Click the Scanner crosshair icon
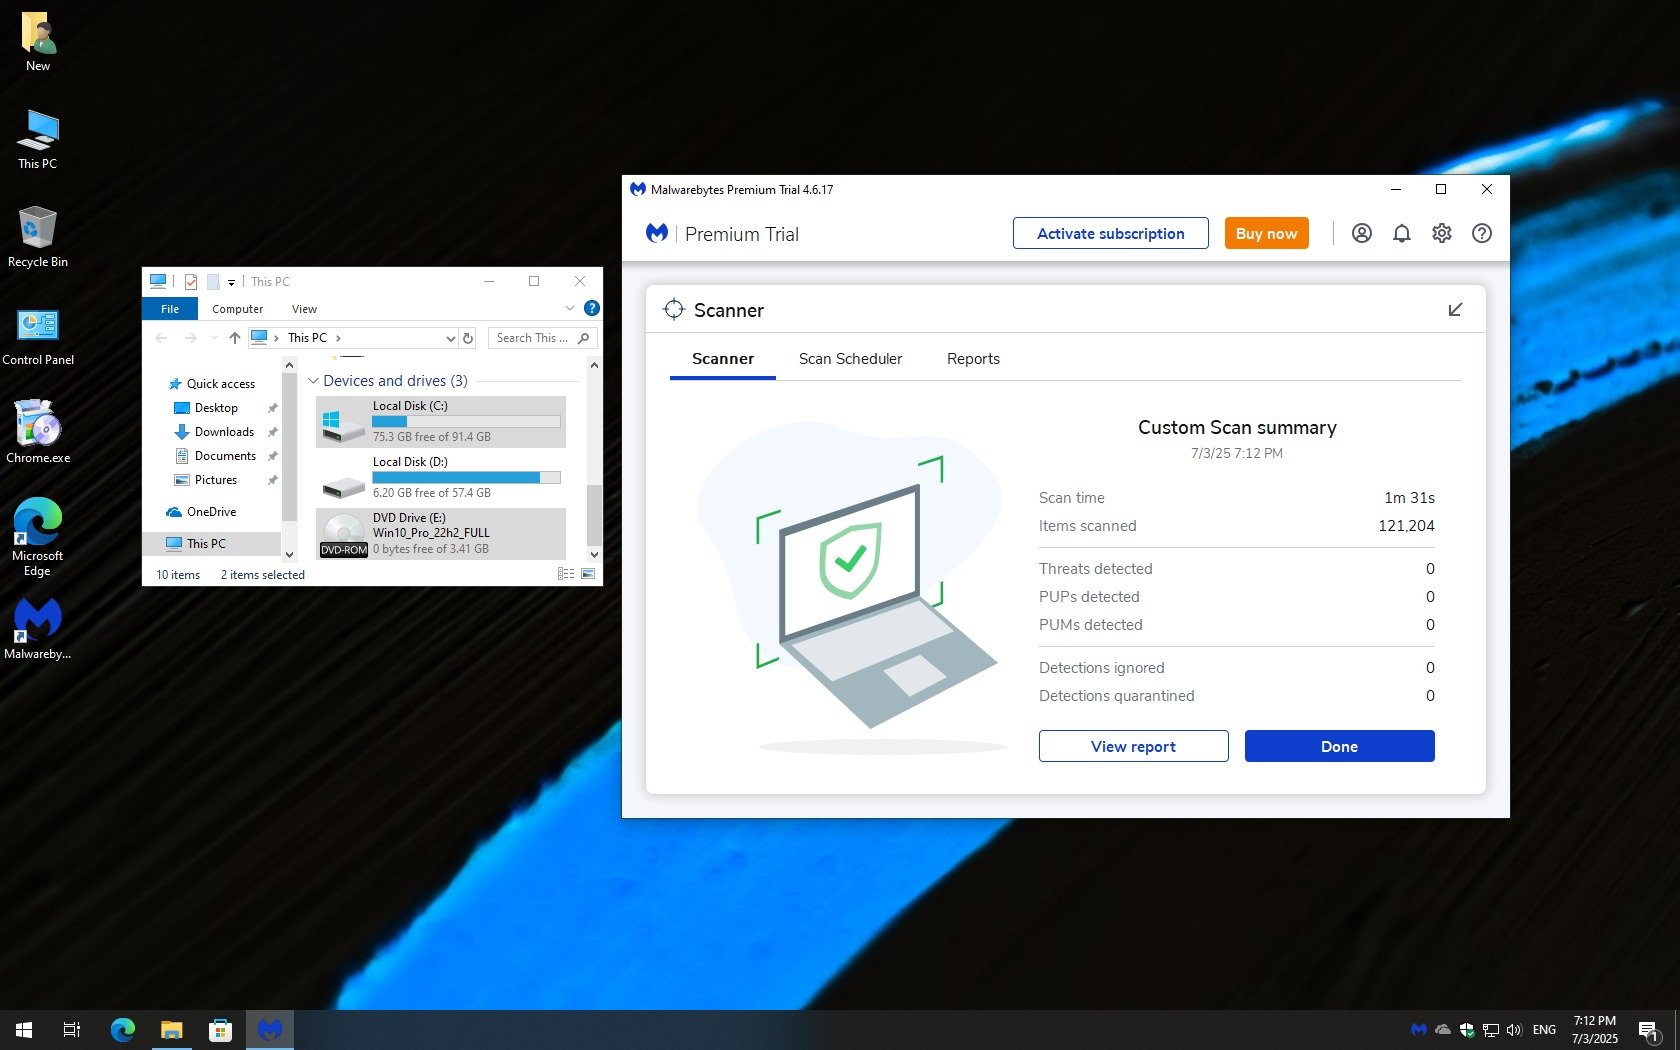Image resolution: width=1680 pixels, height=1050 pixels. 674,310
